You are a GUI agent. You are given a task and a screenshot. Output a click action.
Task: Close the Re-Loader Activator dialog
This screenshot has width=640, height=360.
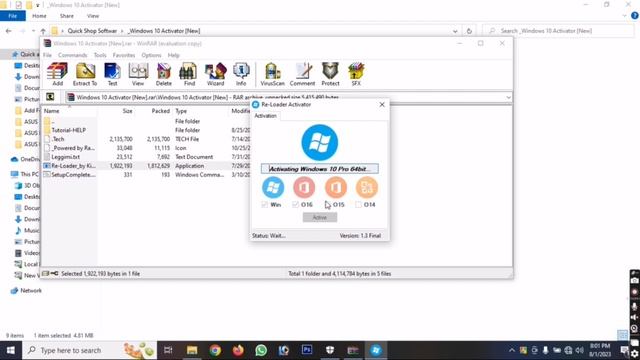click(382, 104)
